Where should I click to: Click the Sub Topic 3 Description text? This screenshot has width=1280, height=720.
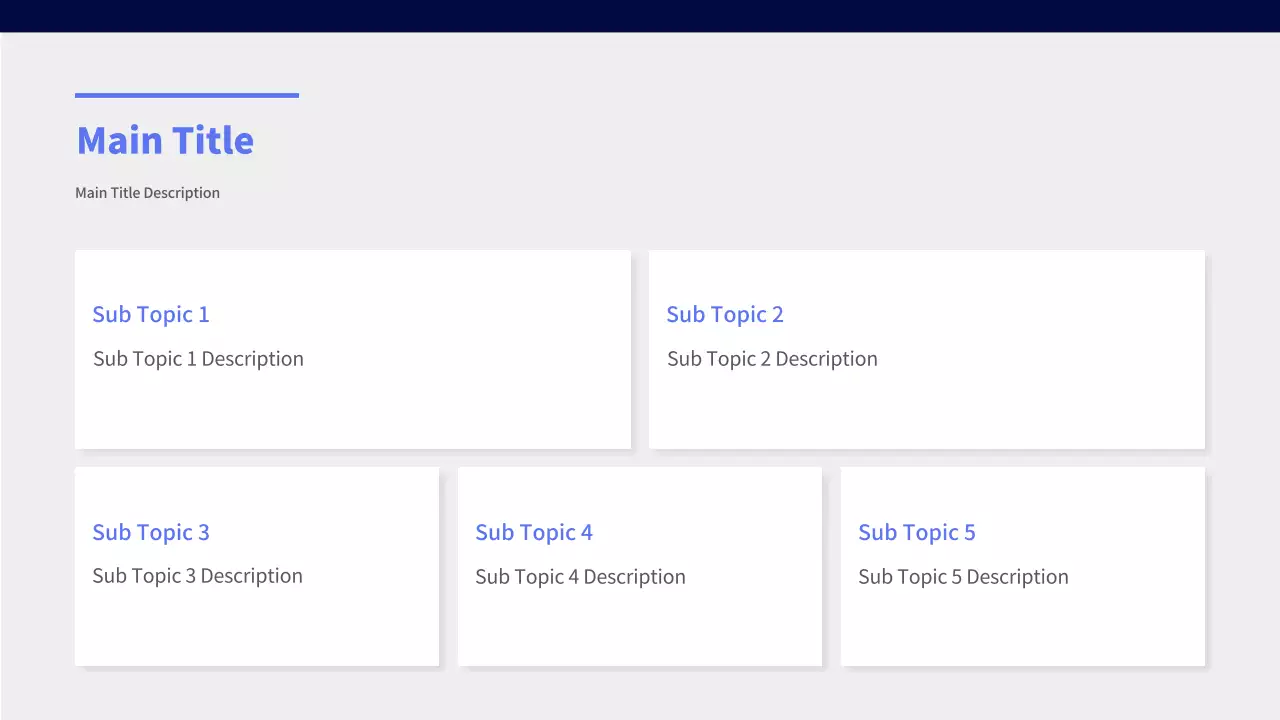click(x=197, y=576)
